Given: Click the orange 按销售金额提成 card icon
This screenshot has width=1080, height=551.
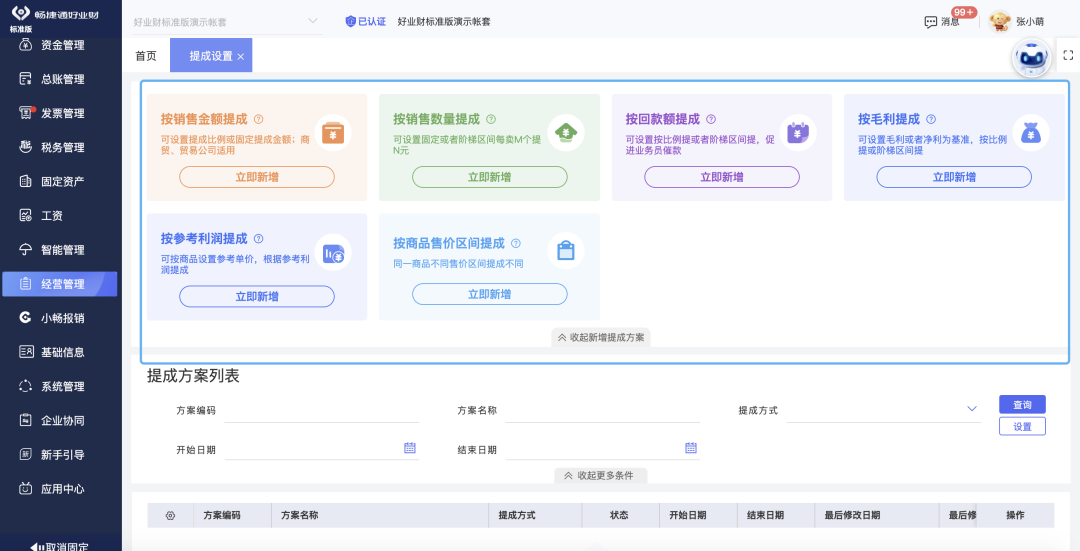Looking at the screenshot, I should point(333,132).
